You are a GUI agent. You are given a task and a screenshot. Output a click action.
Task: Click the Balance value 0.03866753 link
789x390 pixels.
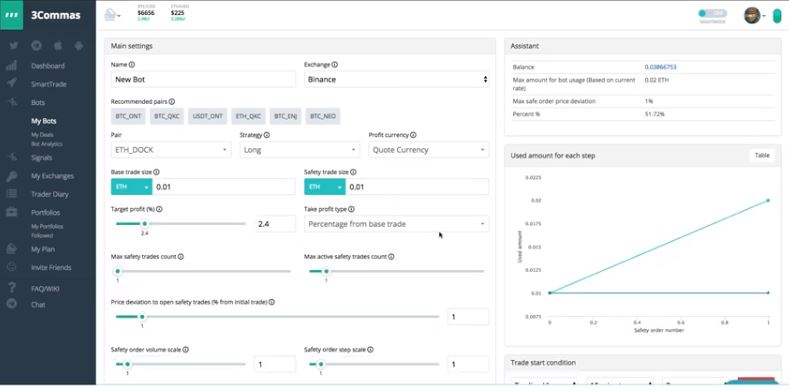point(660,67)
